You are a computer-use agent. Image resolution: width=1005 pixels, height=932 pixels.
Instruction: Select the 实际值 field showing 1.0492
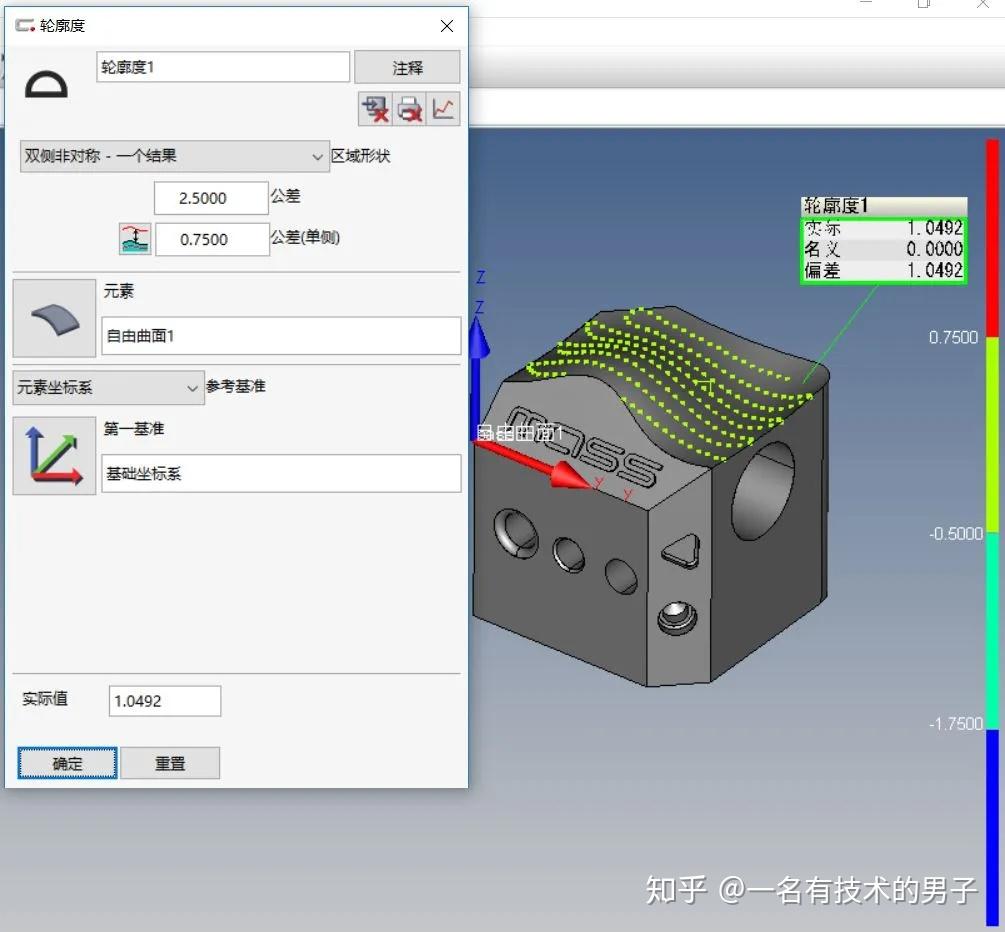click(x=163, y=700)
